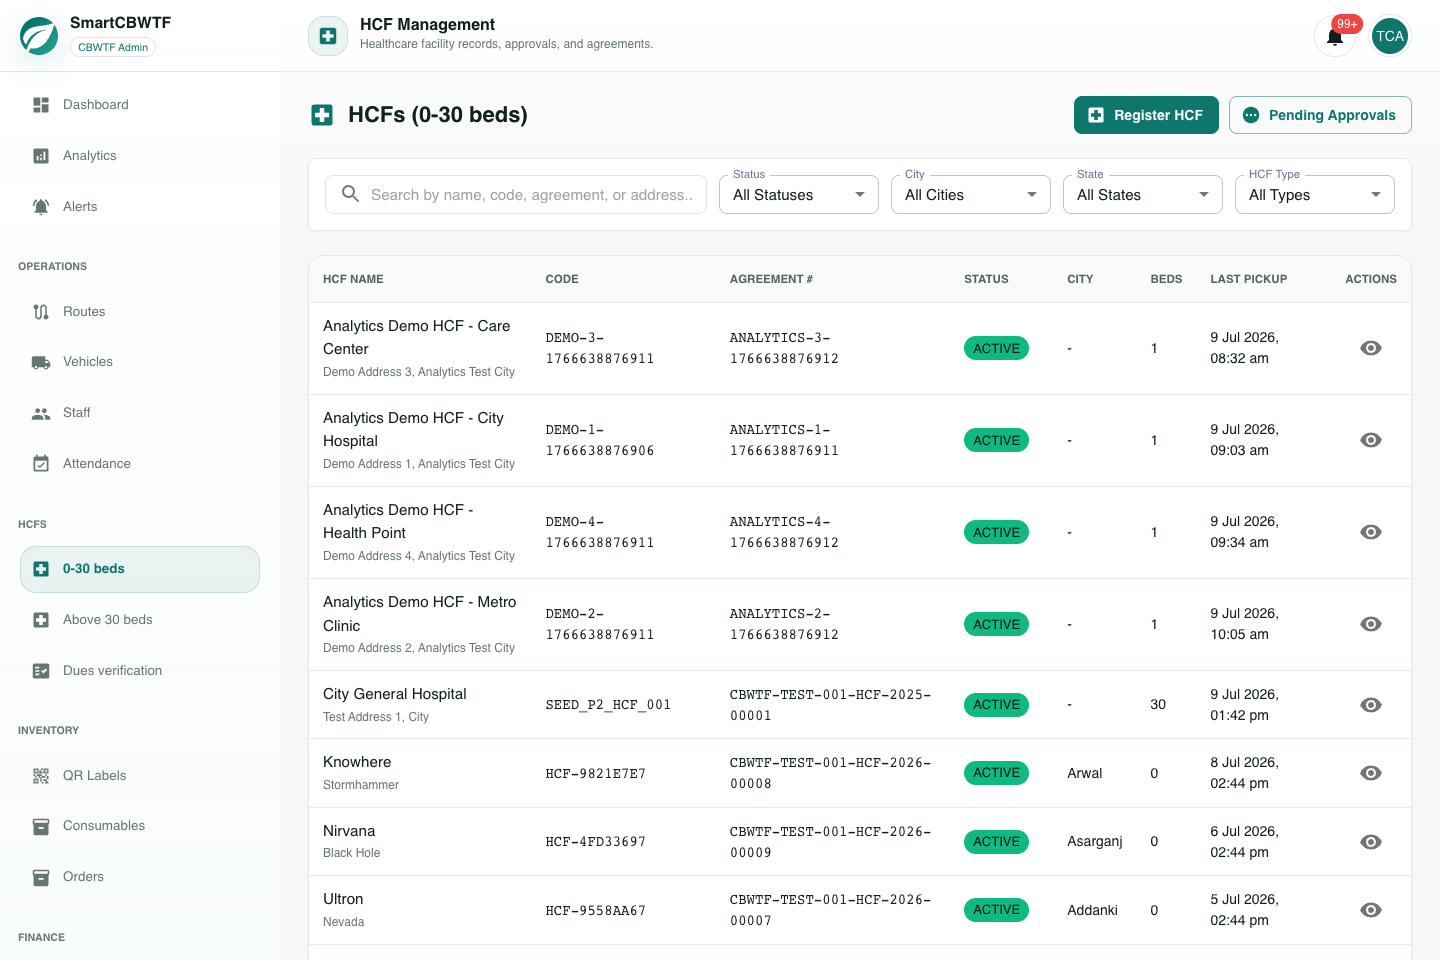The height and width of the screenshot is (960, 1440).
Task: Go to Above 30 beds section
Action: coord(140,620)
